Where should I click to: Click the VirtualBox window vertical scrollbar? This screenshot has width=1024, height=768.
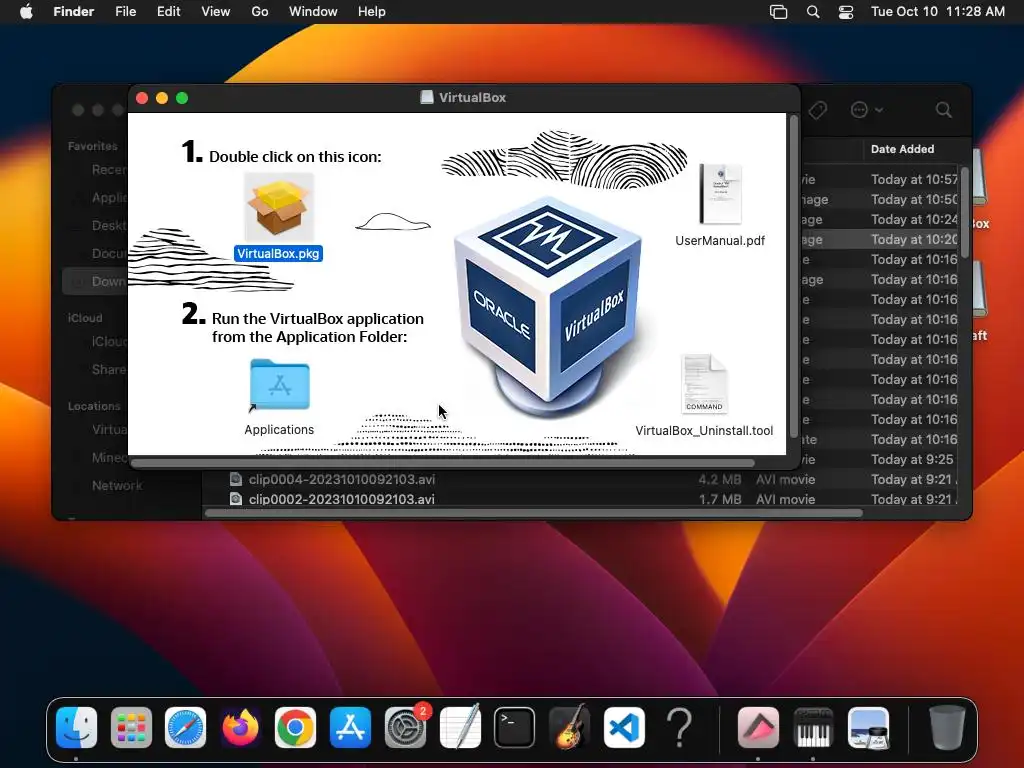point(793,276)
